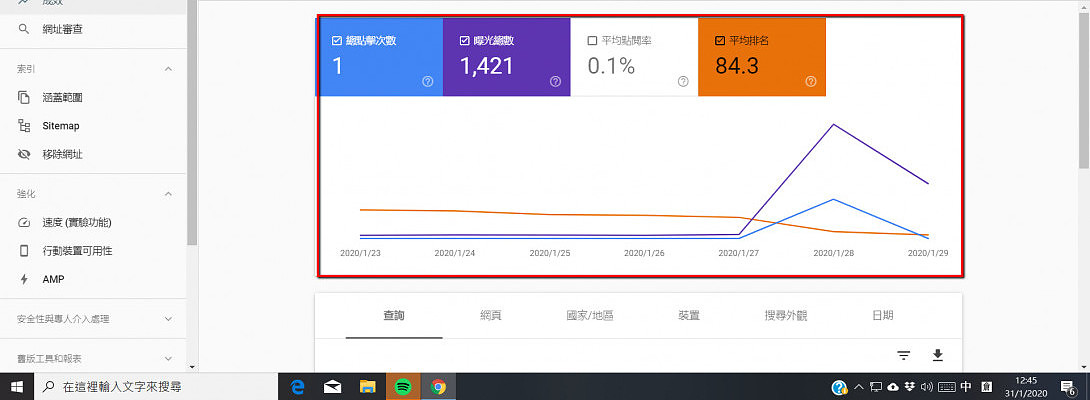Image resolution: width=1090 pixels, height=400 pixels.
Task: Click help icon on 平均點閱率 card
Action: (x=683, y=81)
